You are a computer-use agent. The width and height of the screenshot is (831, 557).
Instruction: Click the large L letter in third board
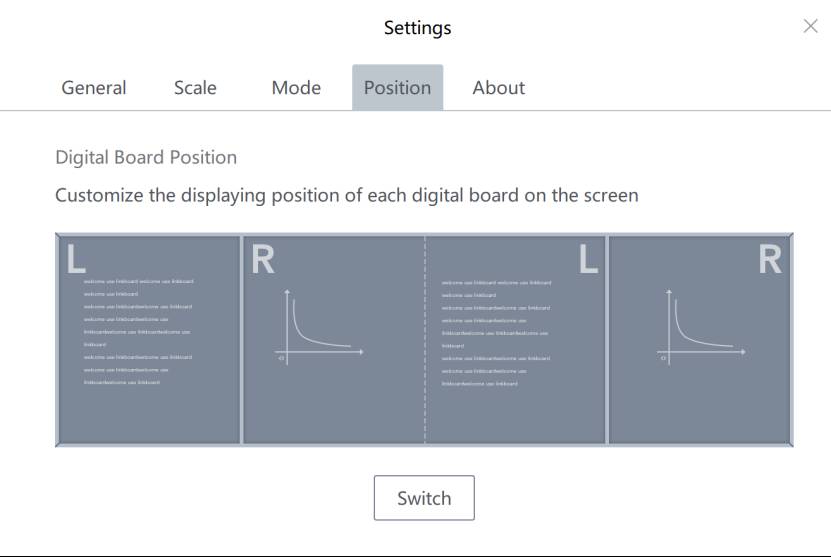(x=588, y=259)
